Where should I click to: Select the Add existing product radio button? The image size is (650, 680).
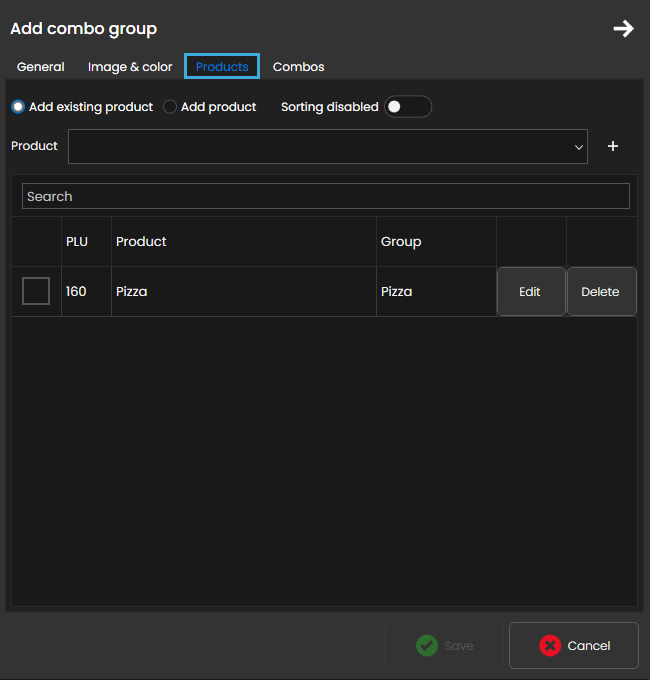click(x=18, y=107)
